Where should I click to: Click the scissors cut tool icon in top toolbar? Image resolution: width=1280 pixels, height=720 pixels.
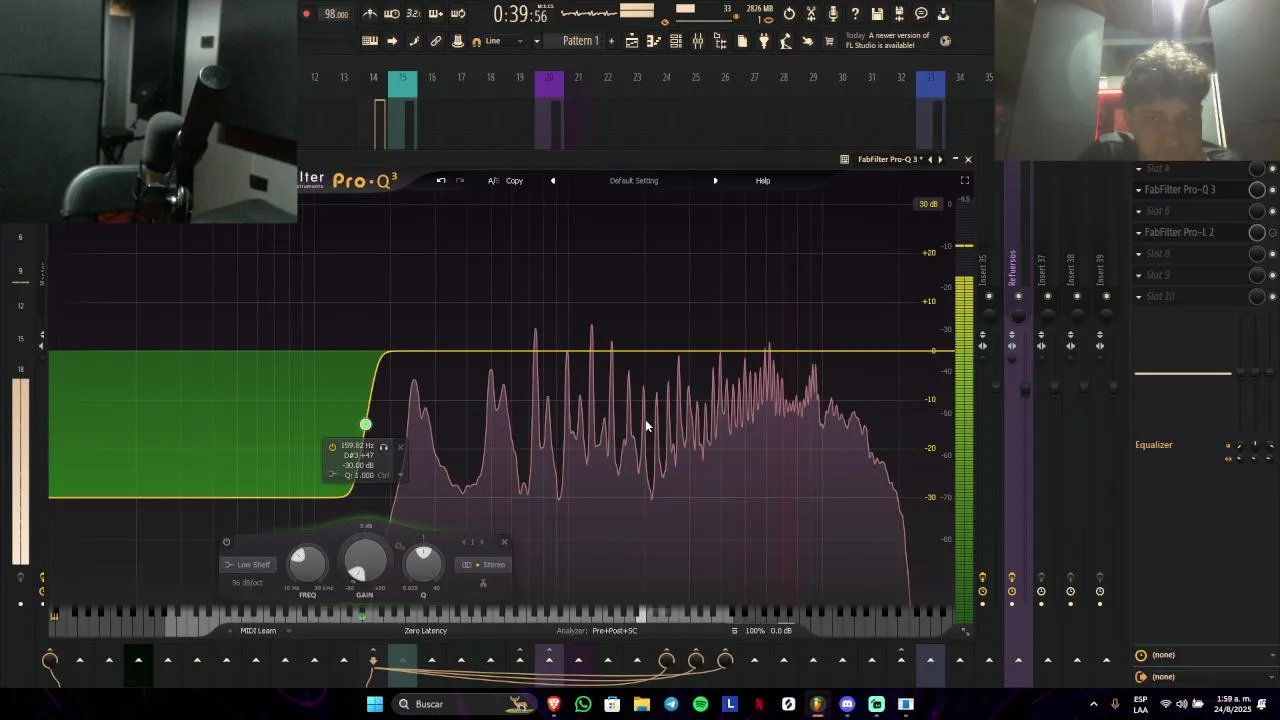coord(811,14)
